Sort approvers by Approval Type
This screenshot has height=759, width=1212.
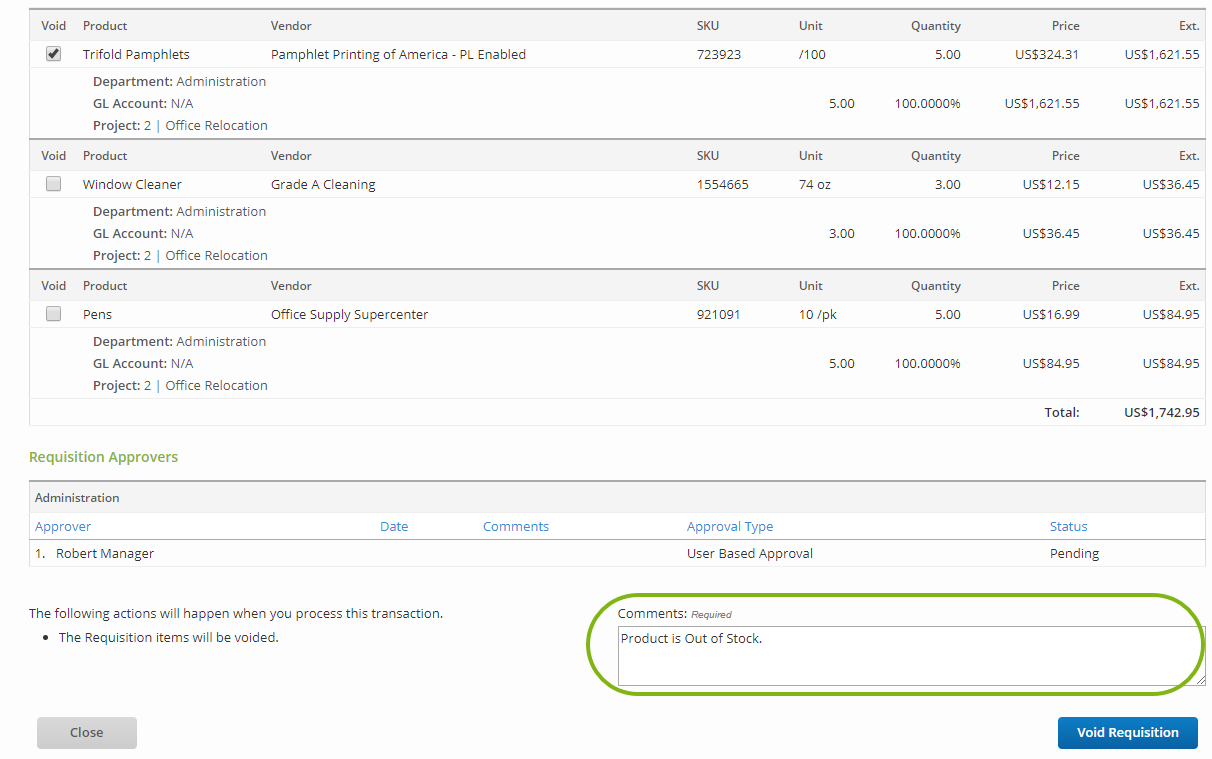tap(729, 526)
